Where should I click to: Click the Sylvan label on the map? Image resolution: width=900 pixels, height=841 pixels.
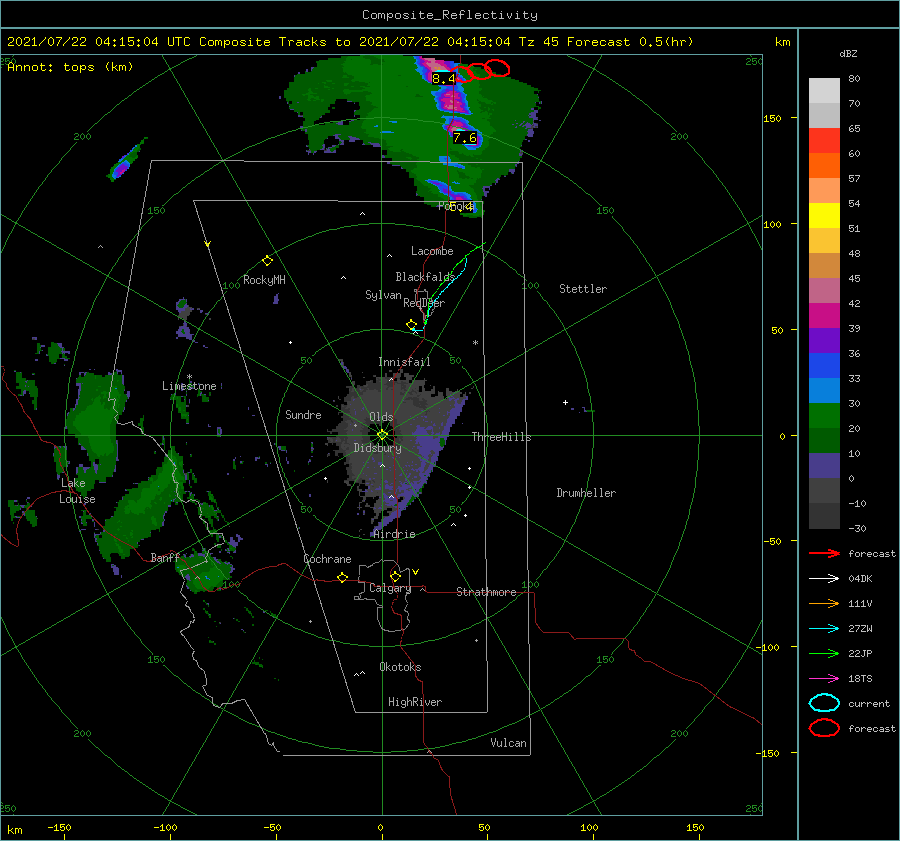tap(383, 295)
